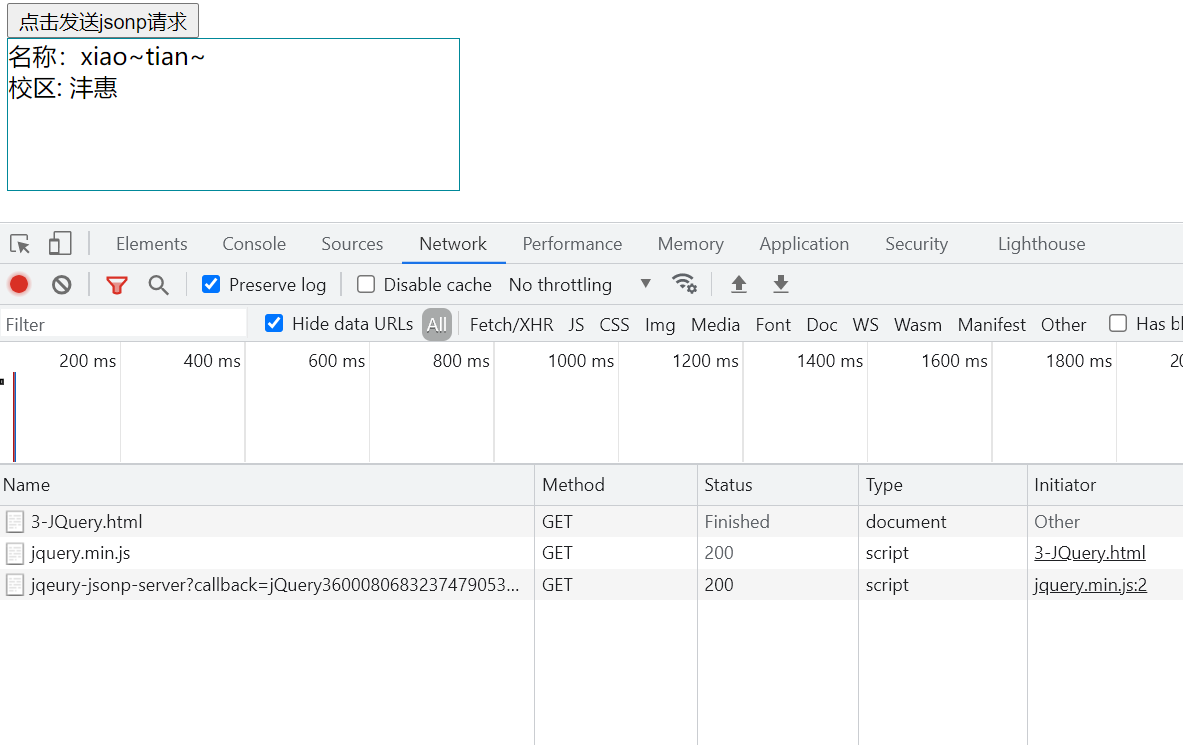Select the jqeury-jsonp-server request row
This screenshot has height=745, width=1183.
pos(274,585)
